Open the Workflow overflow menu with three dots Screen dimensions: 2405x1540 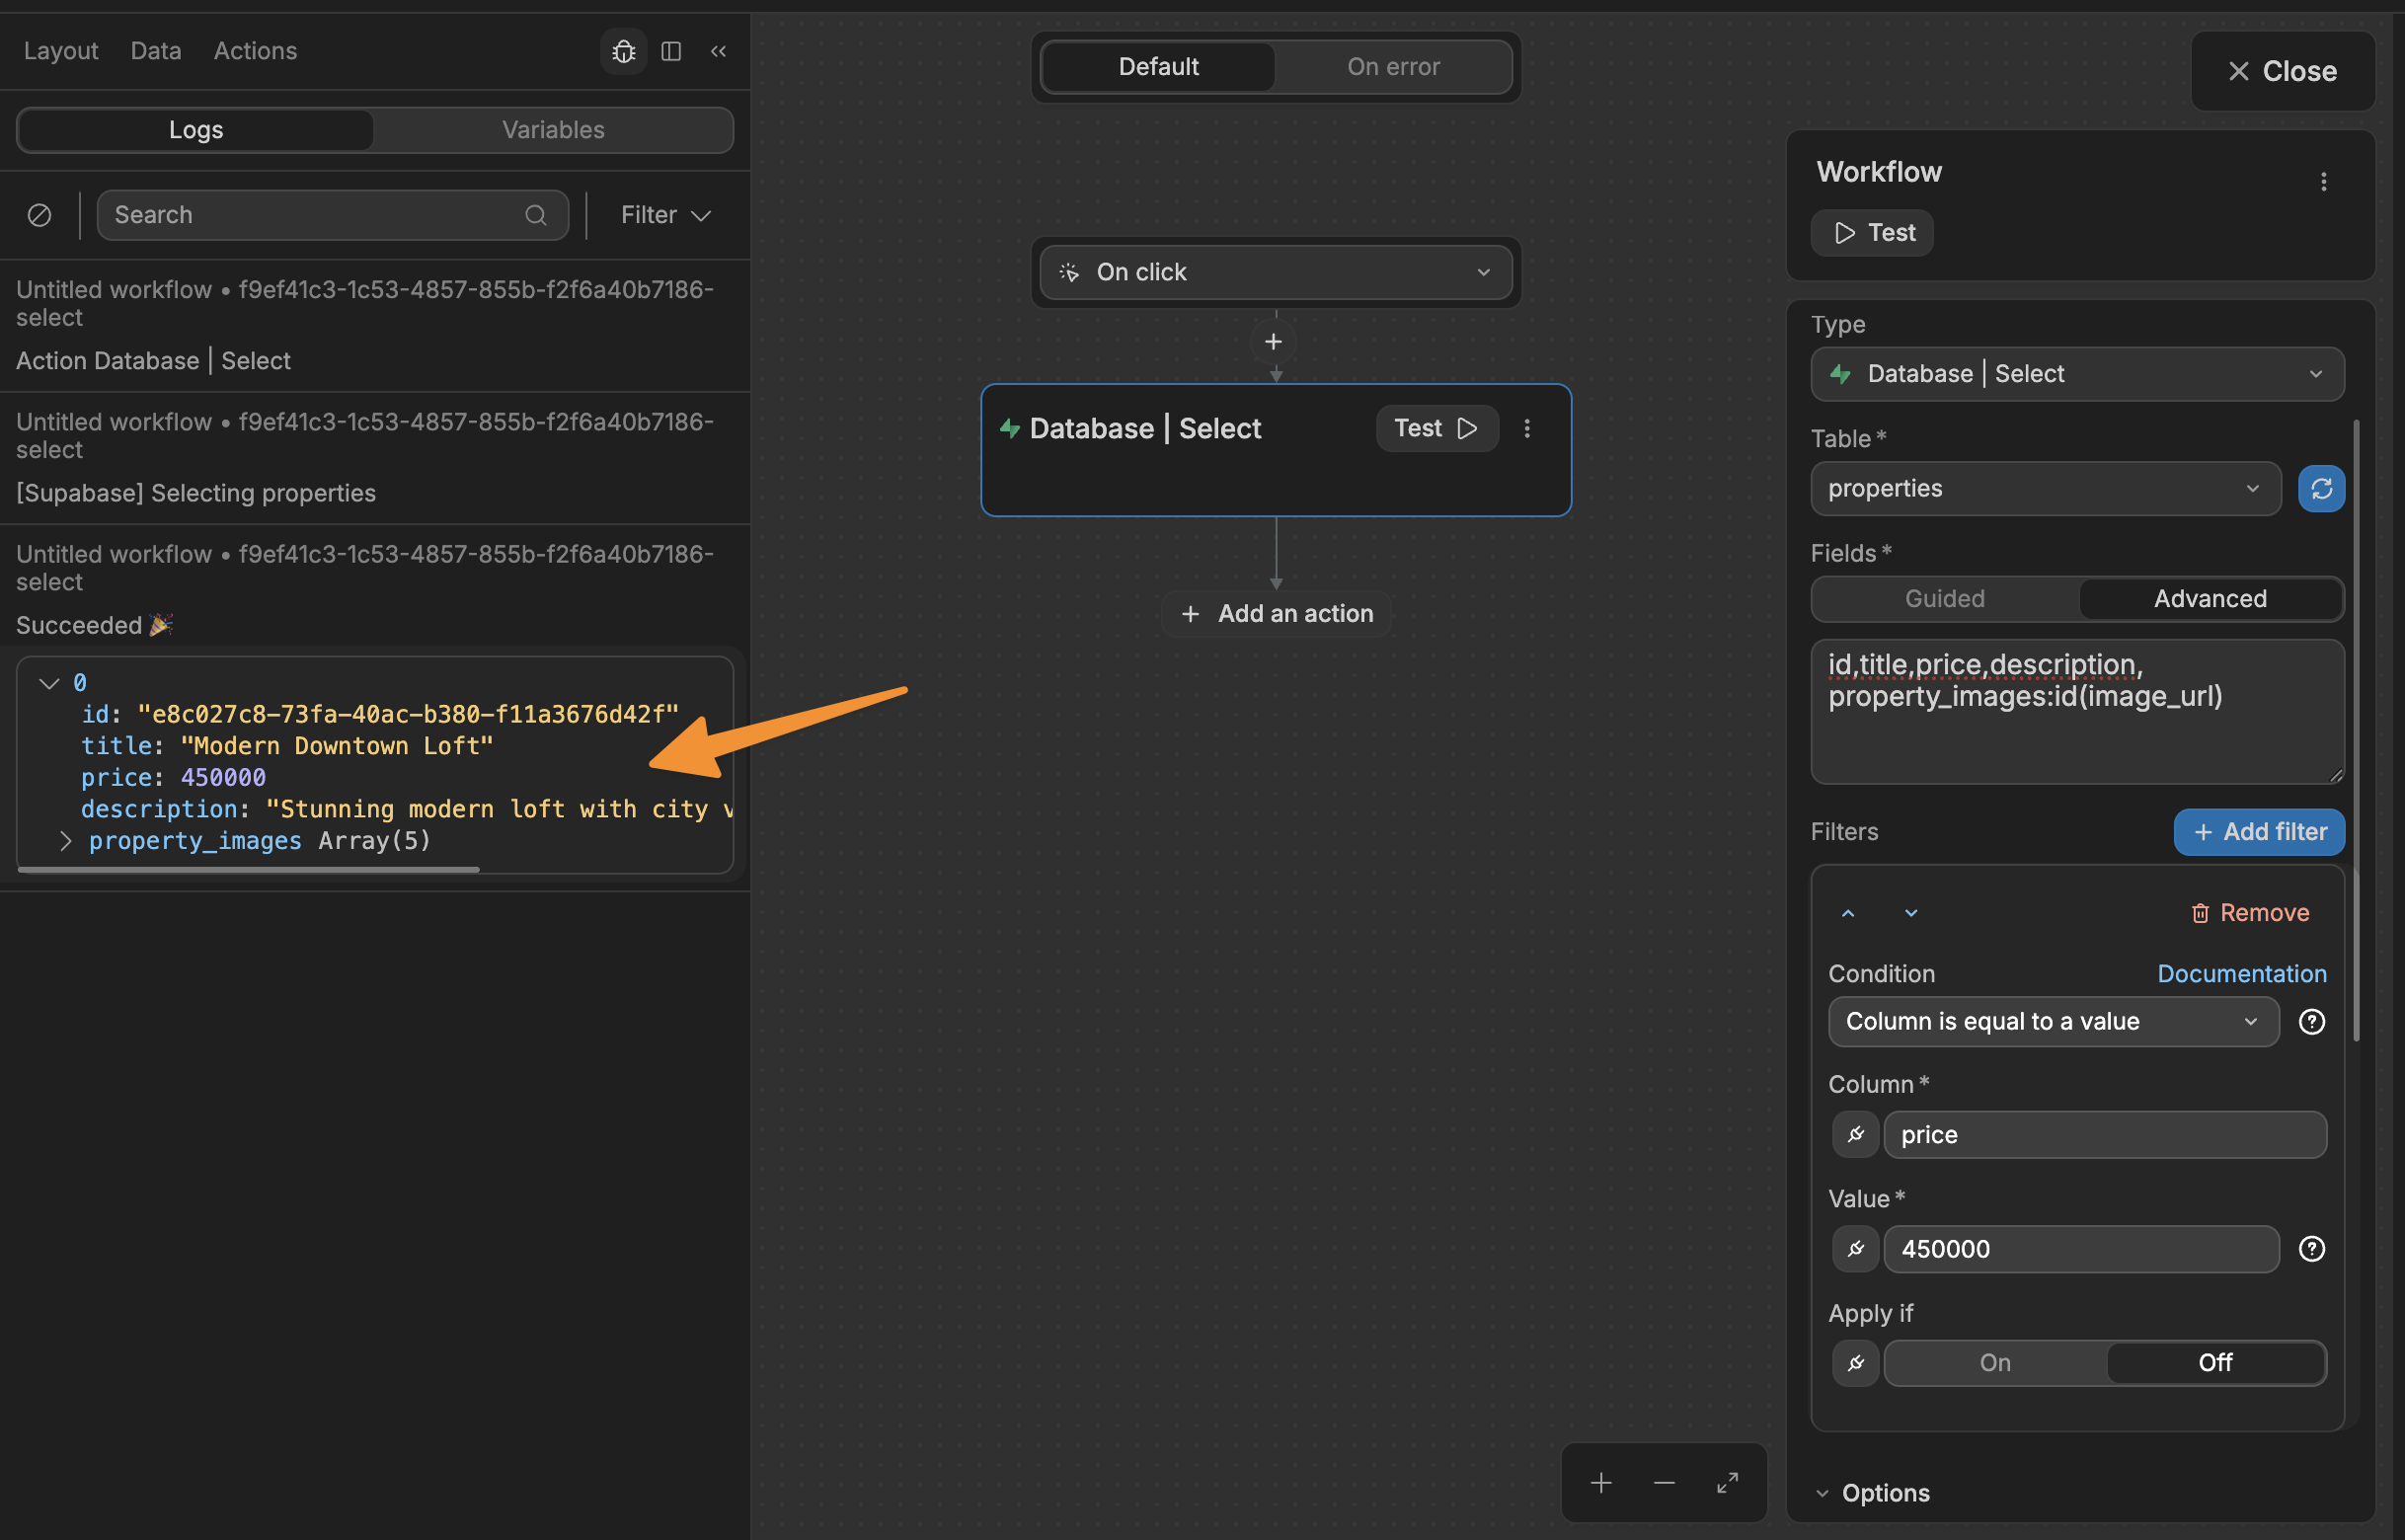[2324, 182]
